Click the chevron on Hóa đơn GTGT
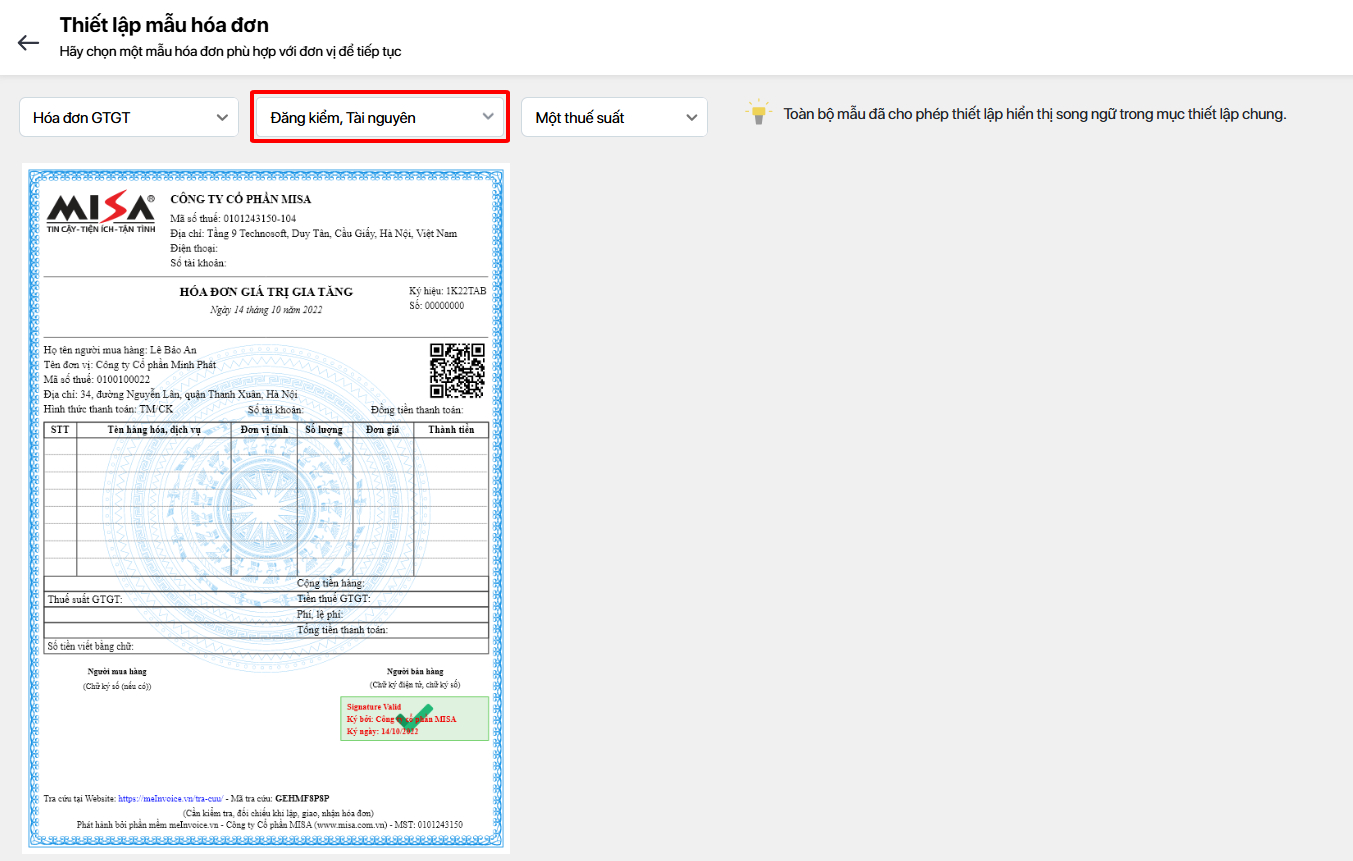Image resolution: width=1353 pixels, height=861 pixels. click(x=222, y=117)
